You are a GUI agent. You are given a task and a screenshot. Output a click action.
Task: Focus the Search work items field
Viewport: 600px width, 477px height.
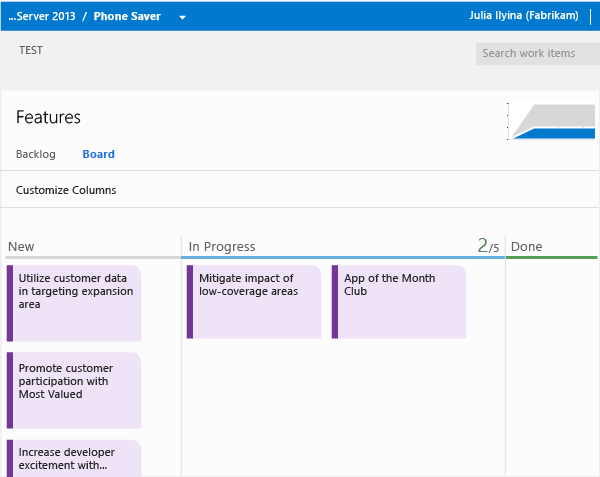538,54
